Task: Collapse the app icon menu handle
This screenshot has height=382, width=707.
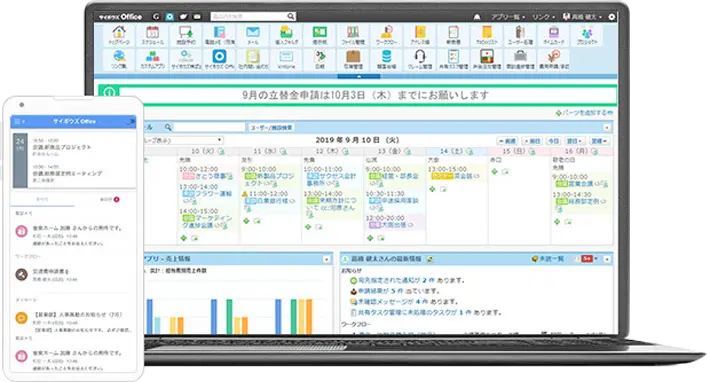Action: (358, 77)
